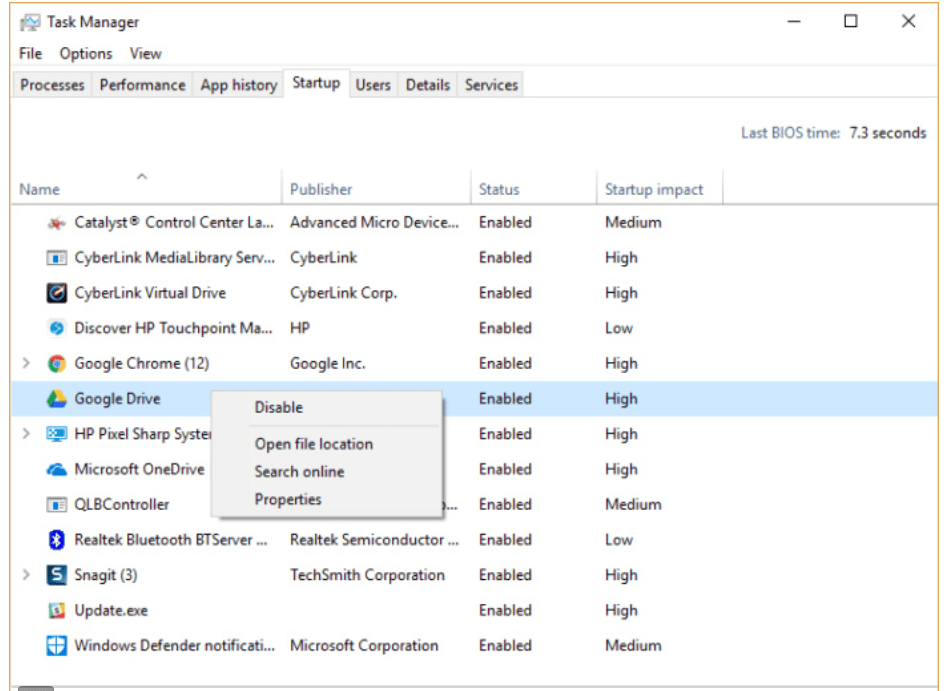Click the CyberLink MediaLibrary Service icon
Image resolution: width=947 pixels, height=691 pixels.
56,258
